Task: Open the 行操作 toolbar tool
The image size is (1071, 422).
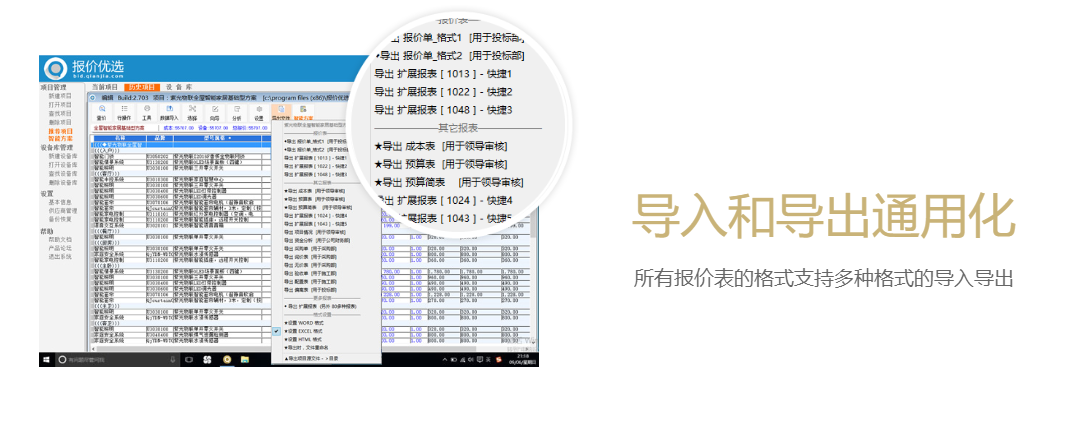Action: (x=123, y=112)
